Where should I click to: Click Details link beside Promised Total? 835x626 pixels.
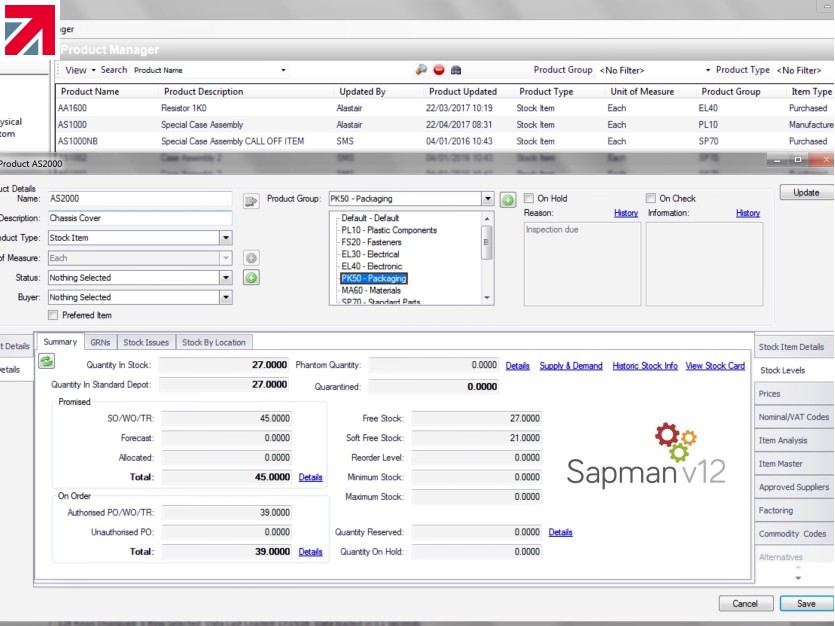(310, 477)
